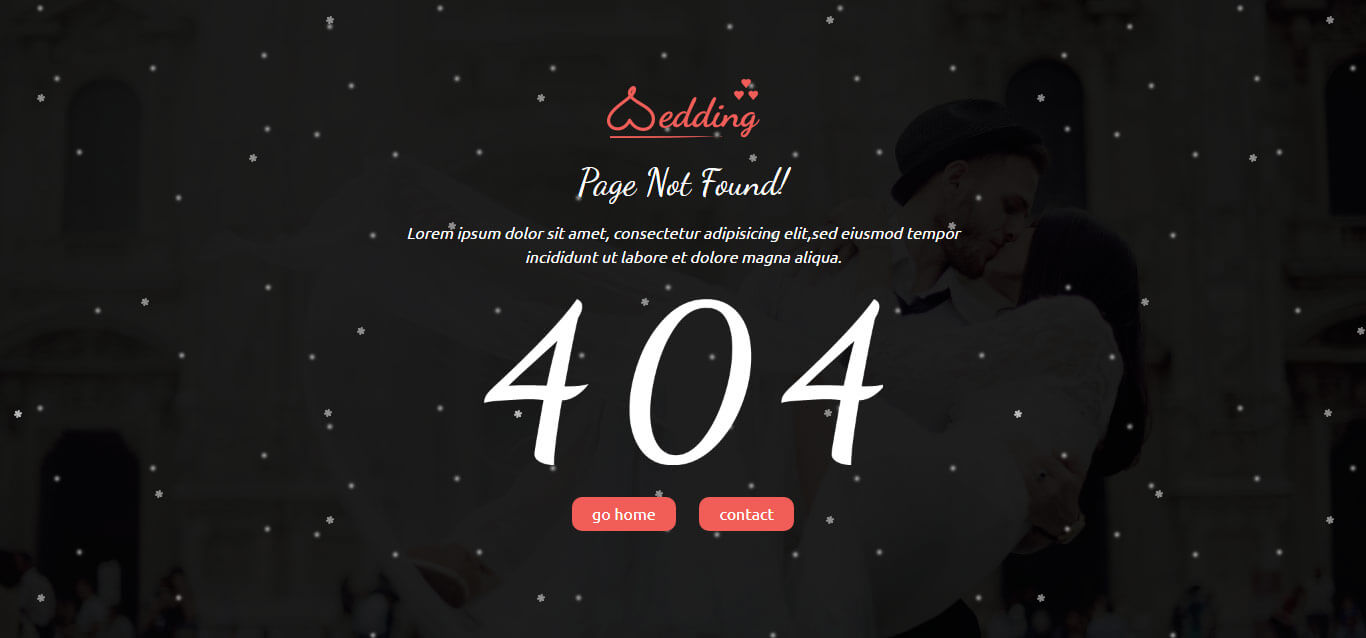
Task: Select the 'incididunt ut labore' text line
Action: point(684,258)
